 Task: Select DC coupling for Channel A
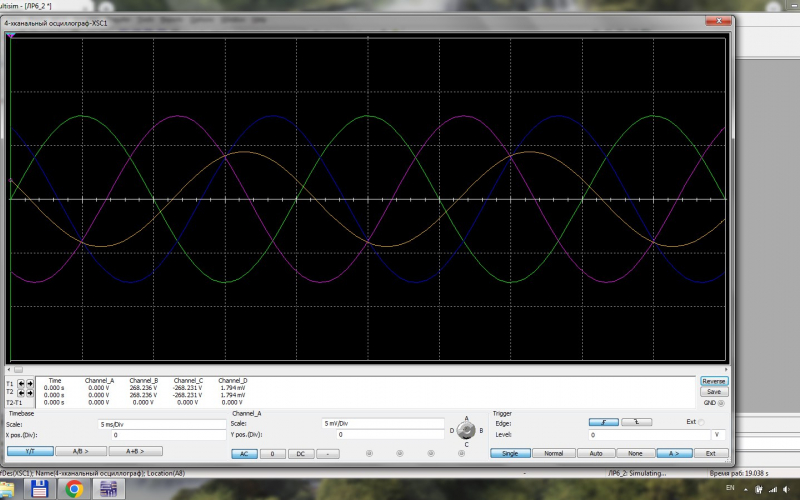(x=301, y=454)
